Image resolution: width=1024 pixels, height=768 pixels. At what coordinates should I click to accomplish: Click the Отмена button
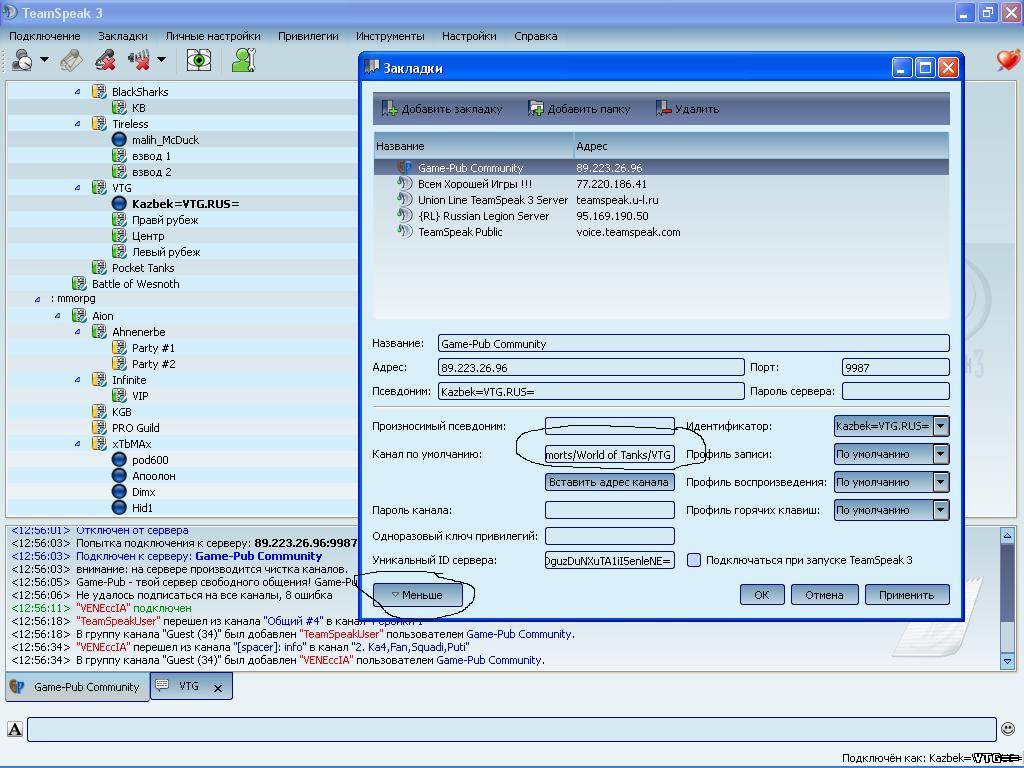[x=824, y=595]
